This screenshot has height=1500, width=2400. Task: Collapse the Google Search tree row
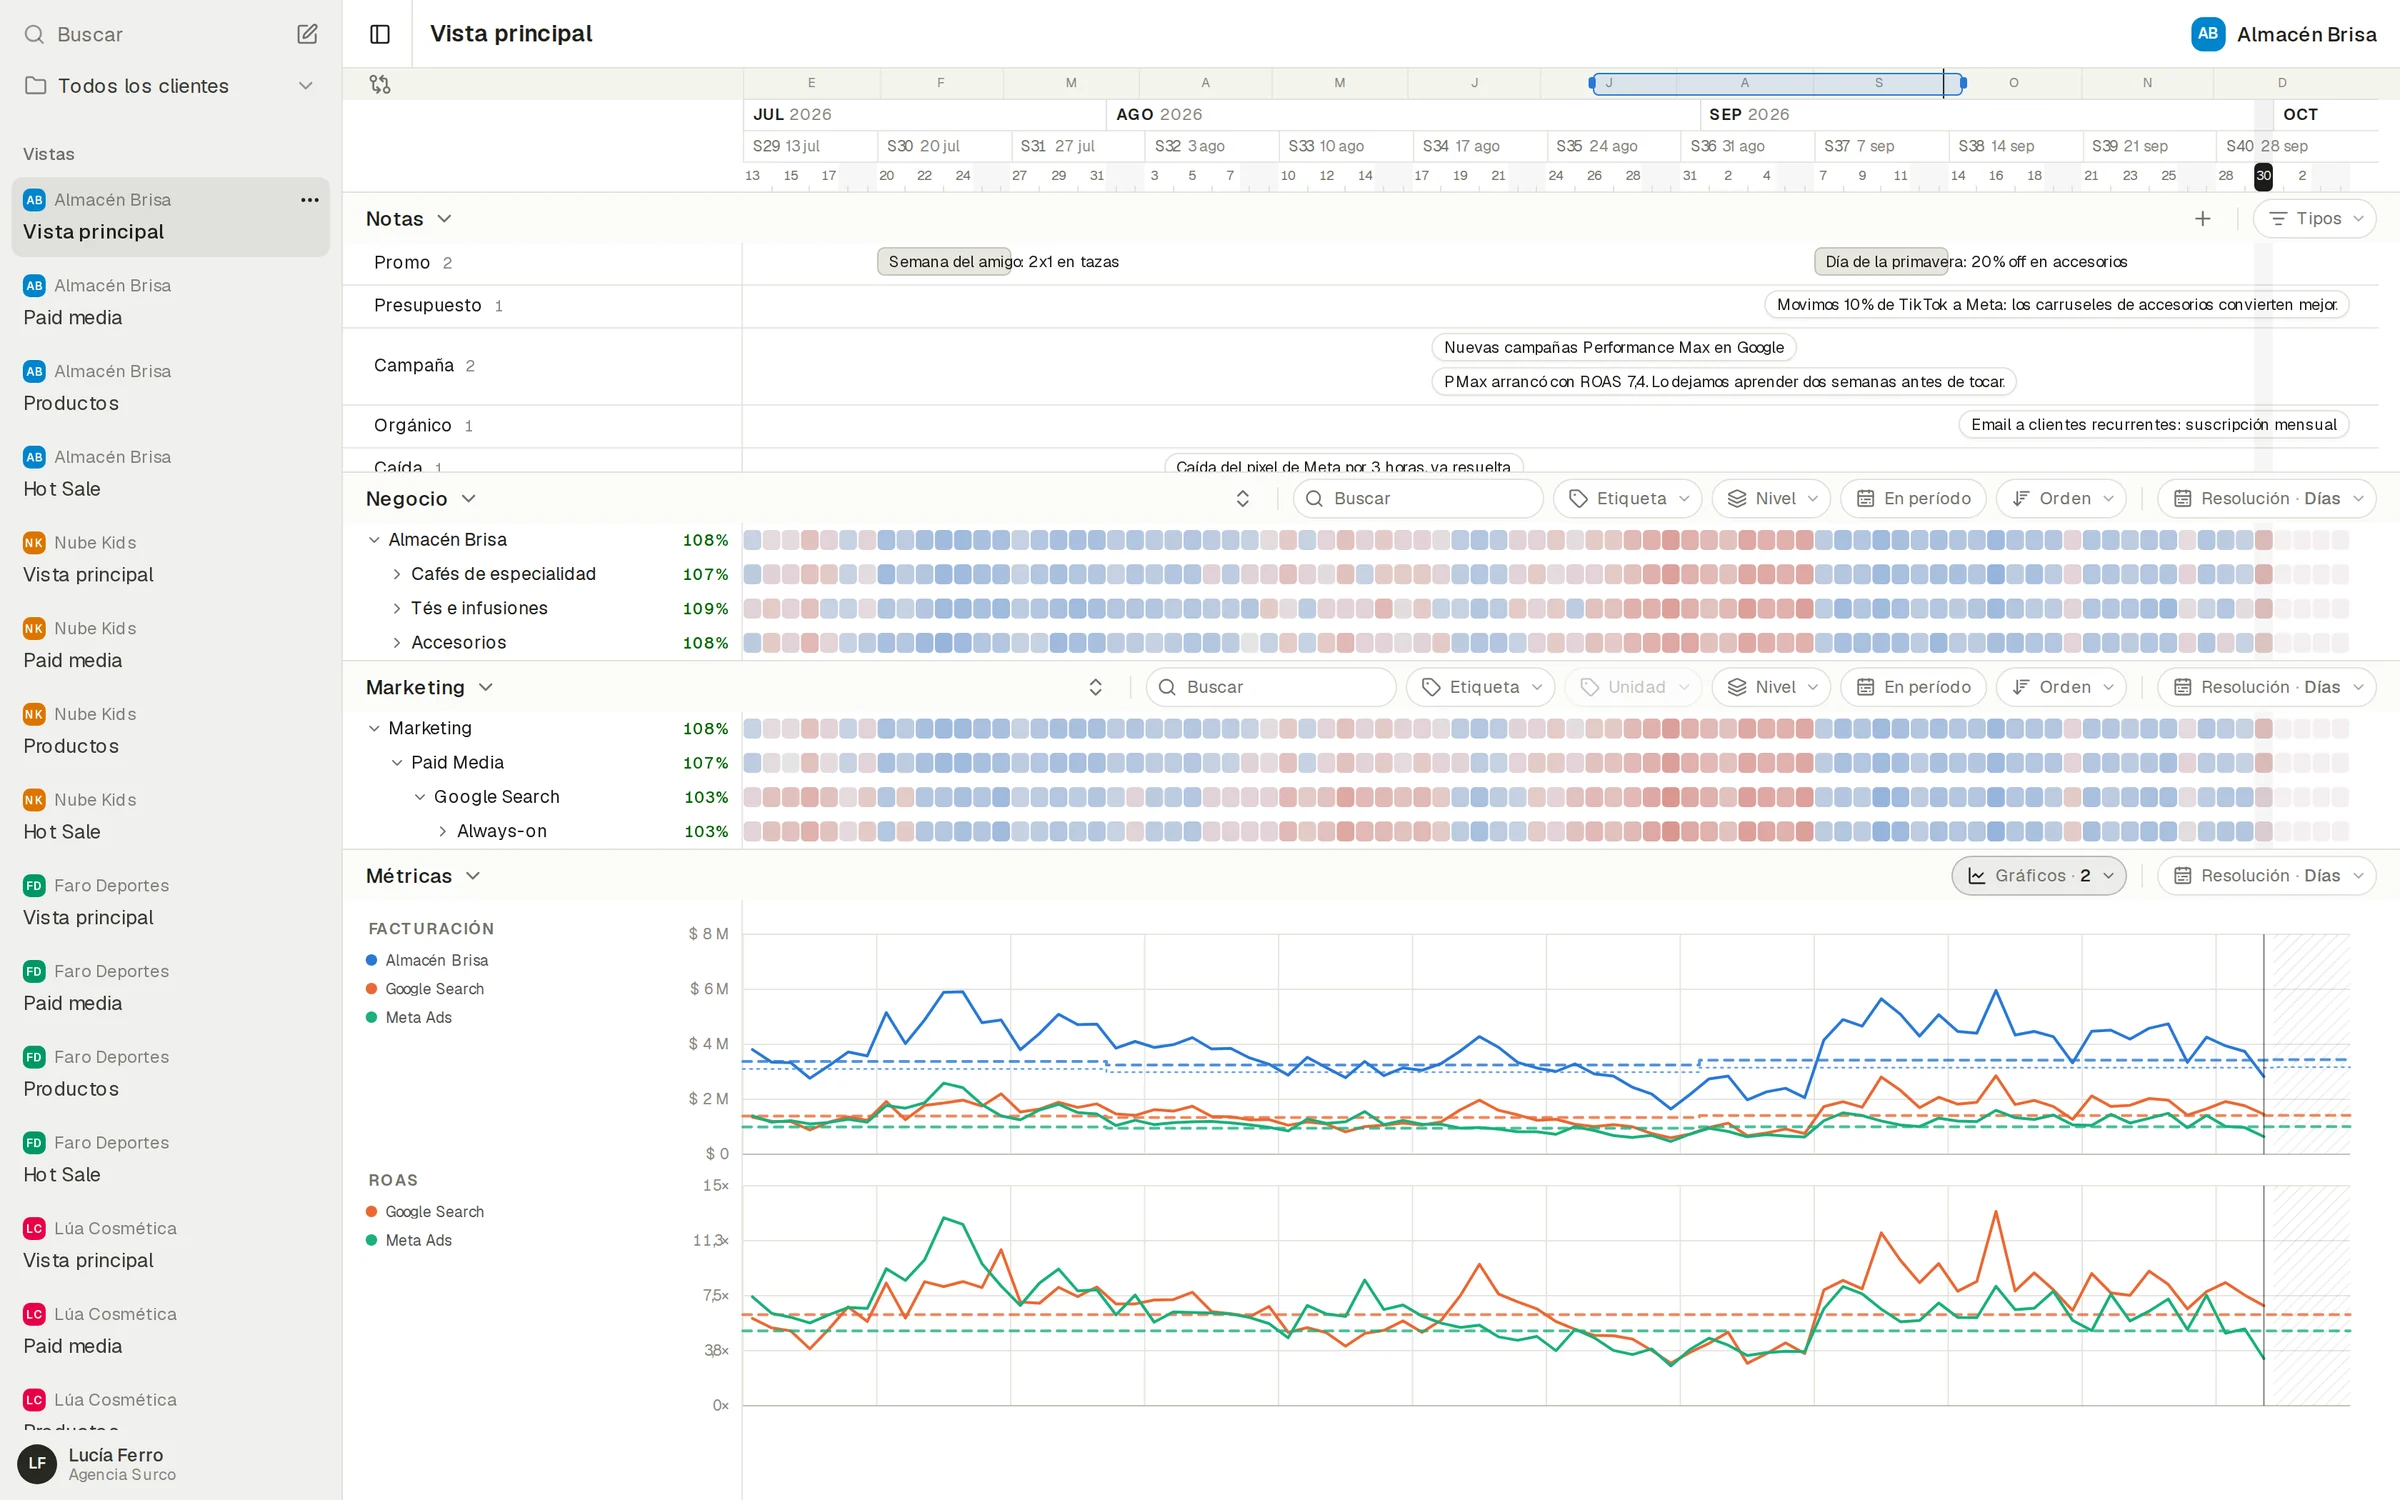420,797
